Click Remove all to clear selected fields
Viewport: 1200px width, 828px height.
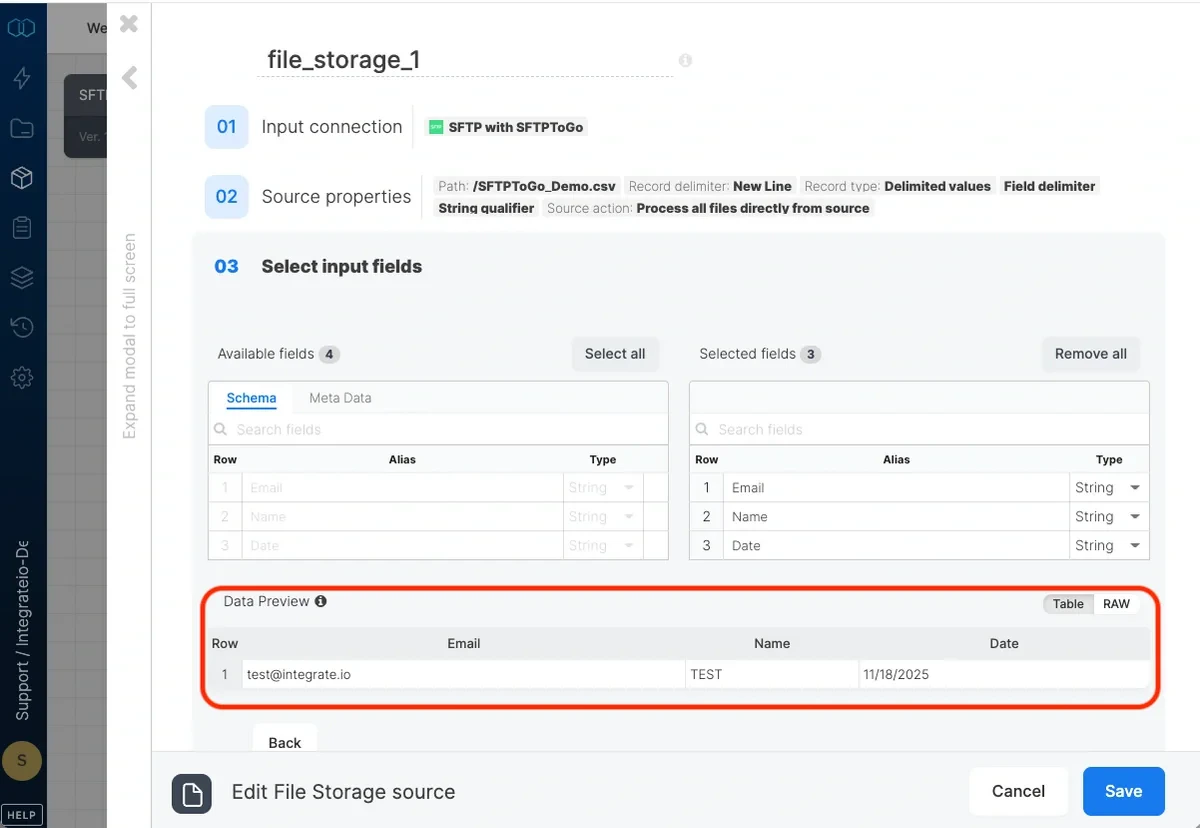tap(1090, 354)
